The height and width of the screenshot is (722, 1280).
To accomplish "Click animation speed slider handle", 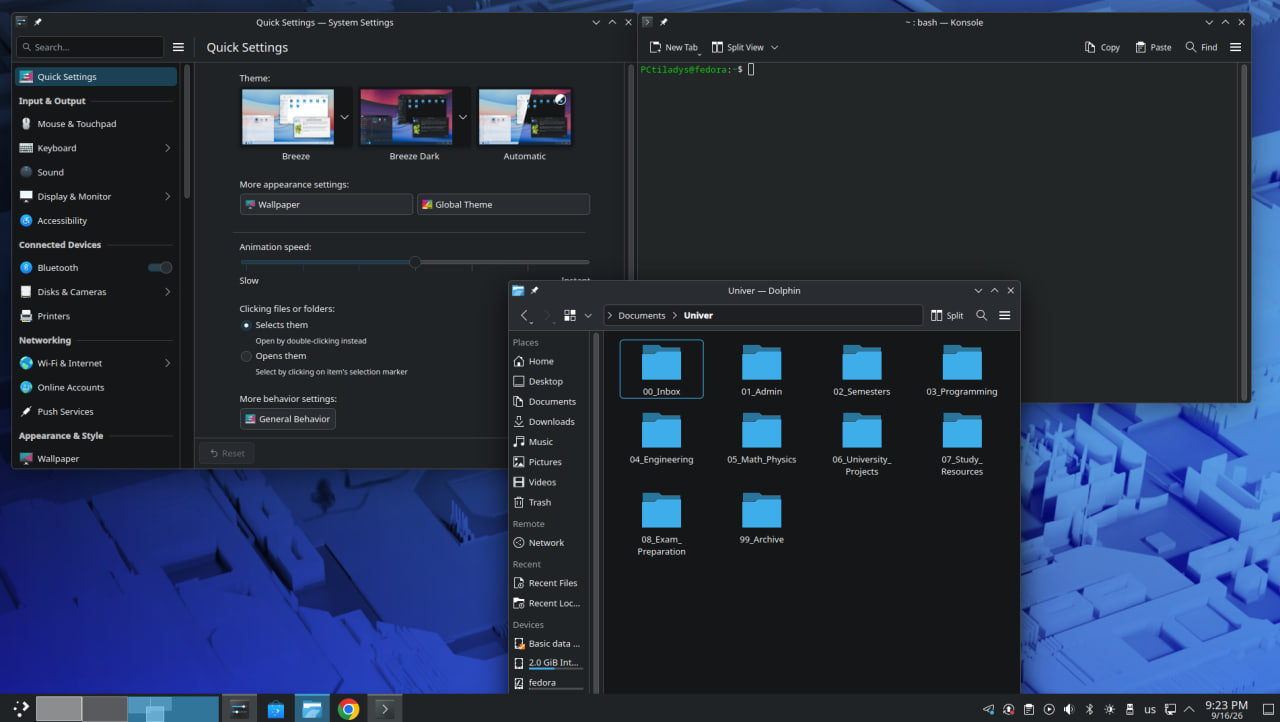I will [415, 262].
